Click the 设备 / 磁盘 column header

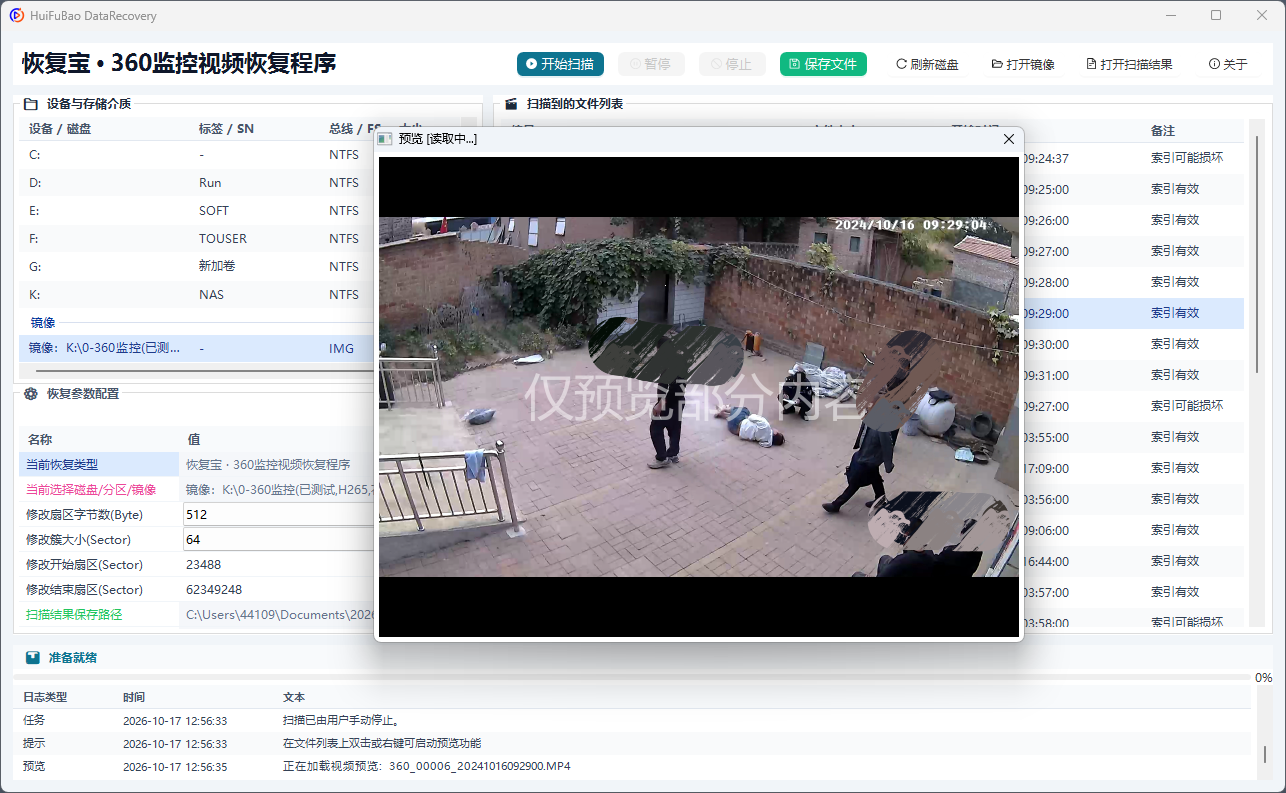(60, 129)
